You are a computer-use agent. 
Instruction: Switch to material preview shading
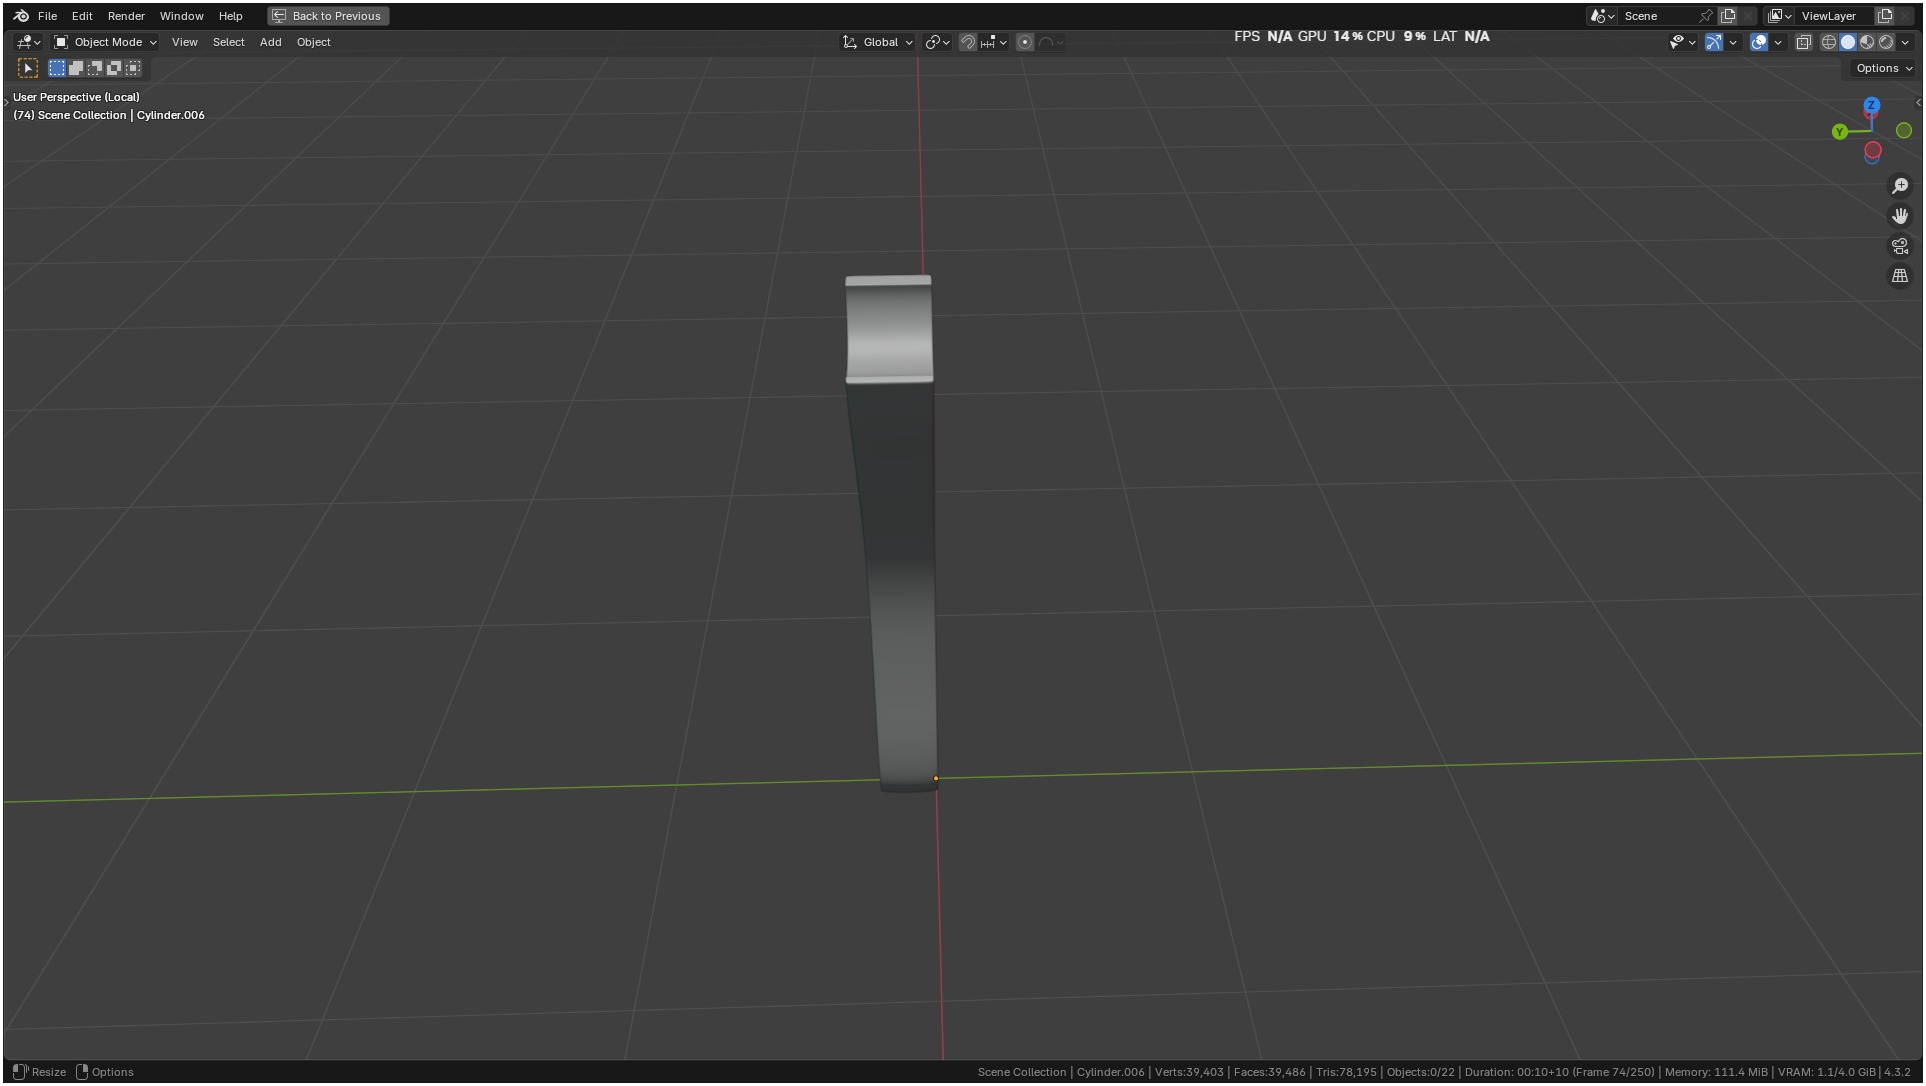(x=1867, y=42)
